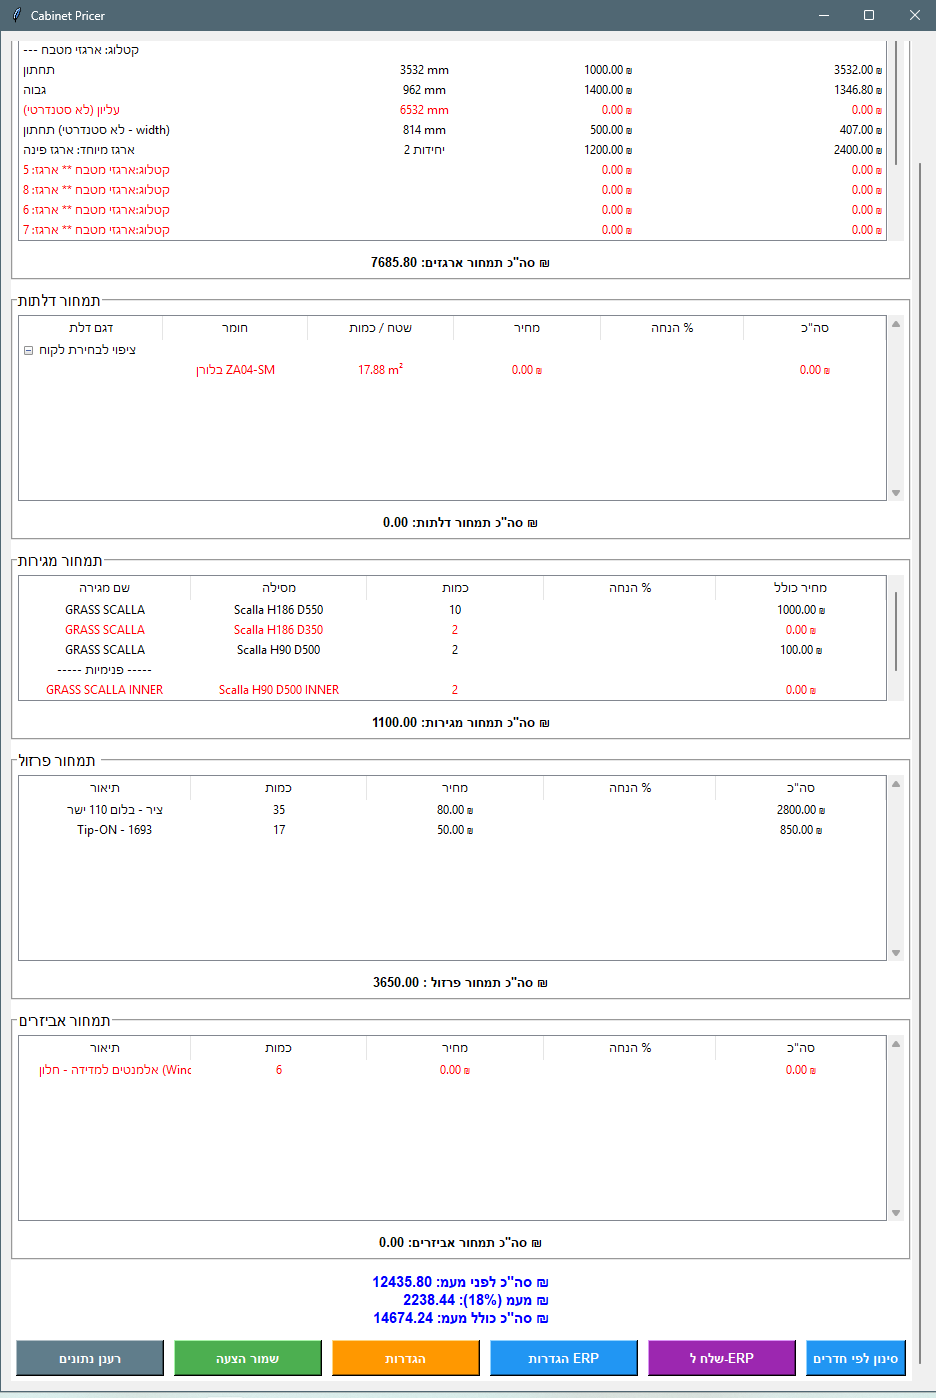Screen dimensions: 936x1398
Task: Select the ארגז פינה special cabinet row
Action: (453, 150)
